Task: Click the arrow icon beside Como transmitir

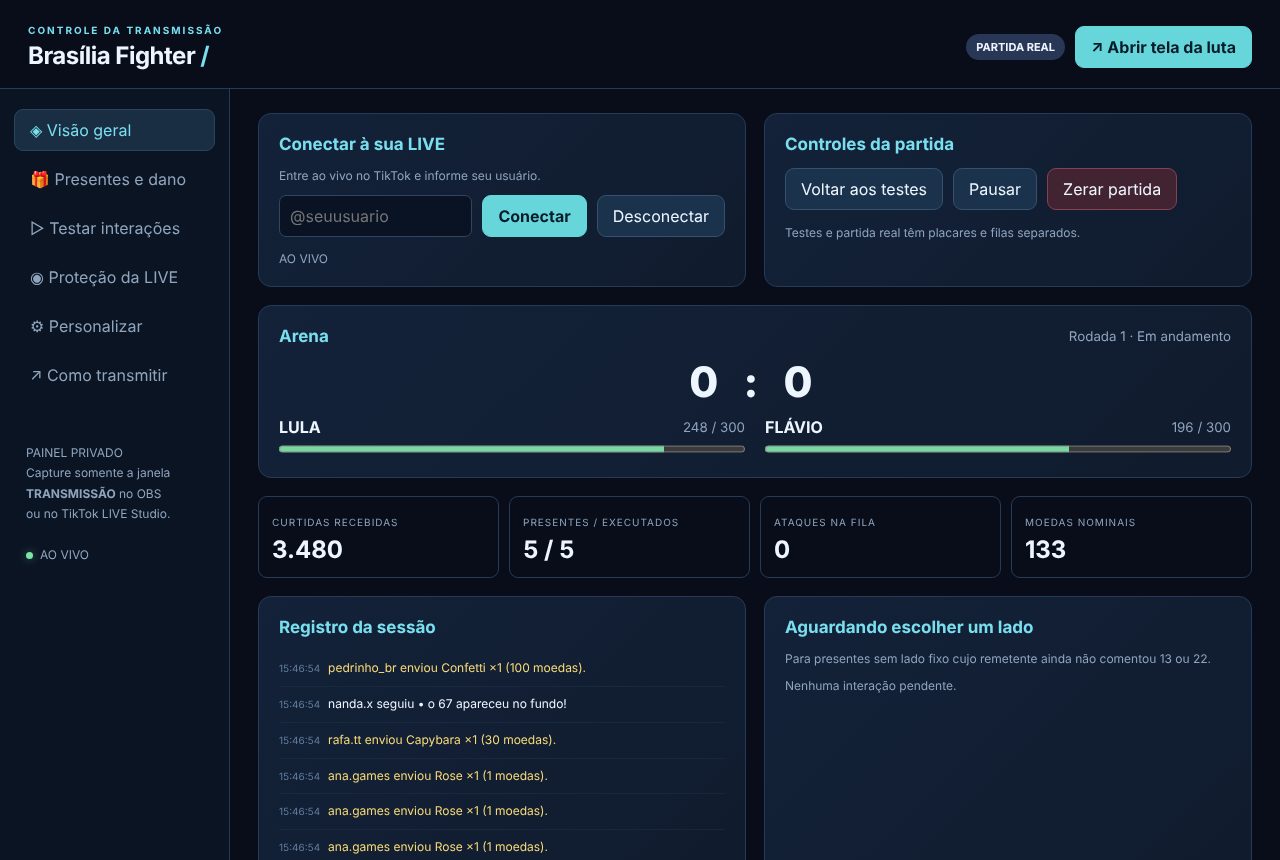Action: (x=36, y=375)
